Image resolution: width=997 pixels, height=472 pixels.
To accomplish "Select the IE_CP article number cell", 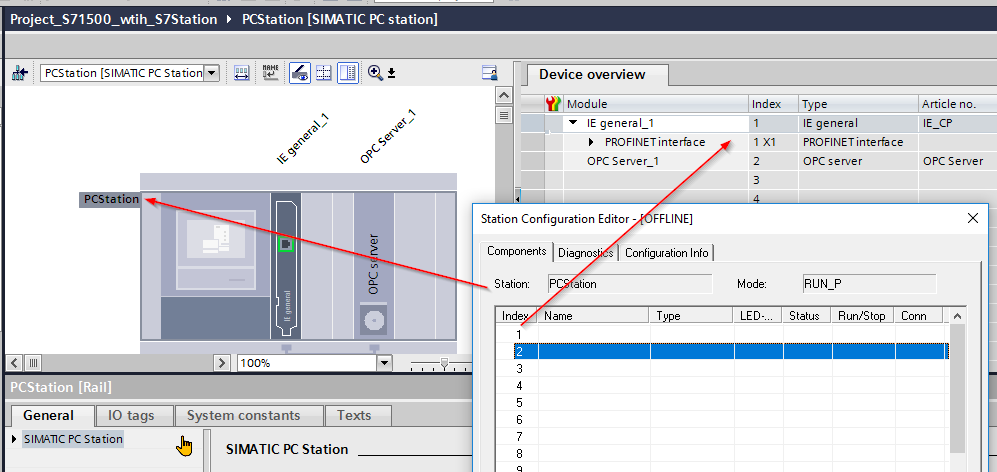I will (x=957, y=123).
